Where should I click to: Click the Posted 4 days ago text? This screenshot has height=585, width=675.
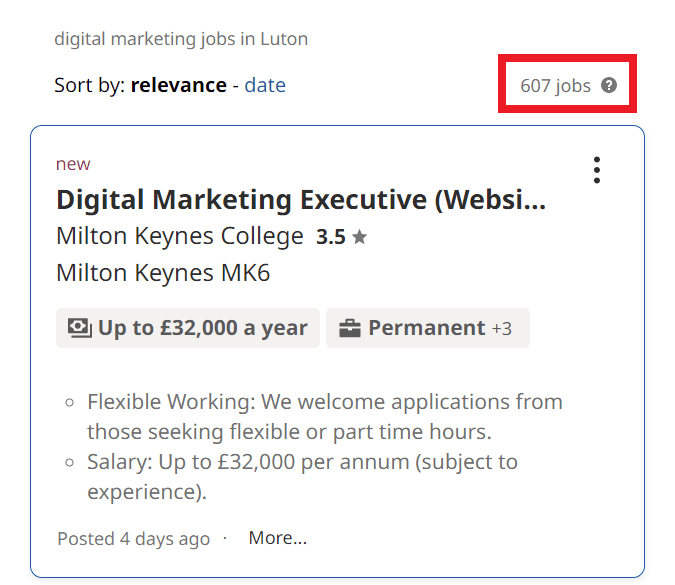[133, 539]
